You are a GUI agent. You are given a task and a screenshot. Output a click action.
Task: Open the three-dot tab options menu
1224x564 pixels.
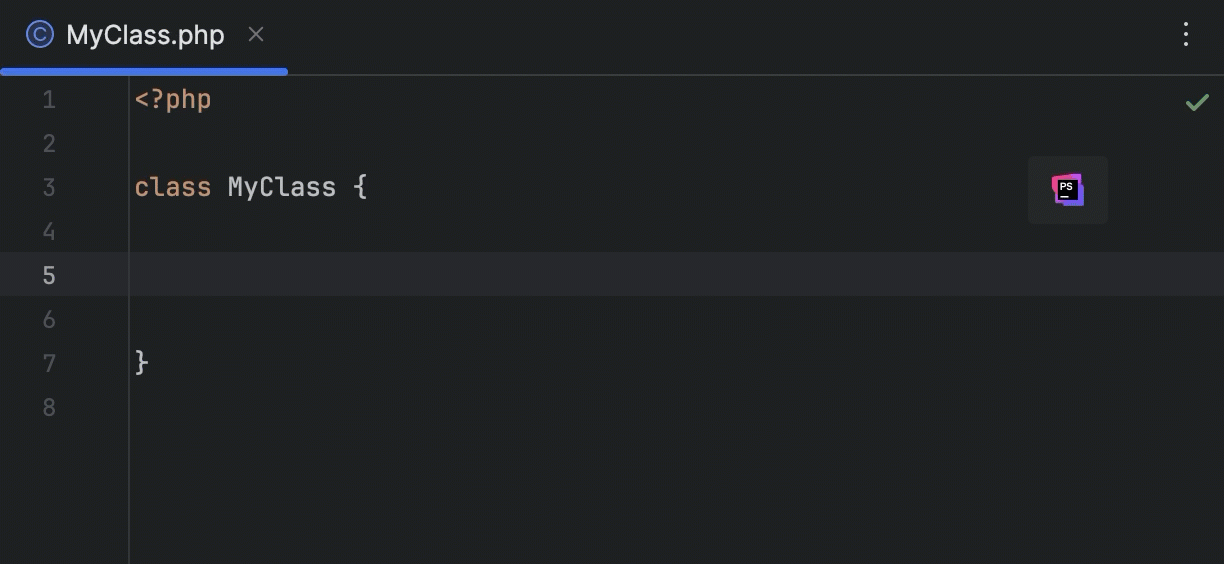tap(1185, 35)
